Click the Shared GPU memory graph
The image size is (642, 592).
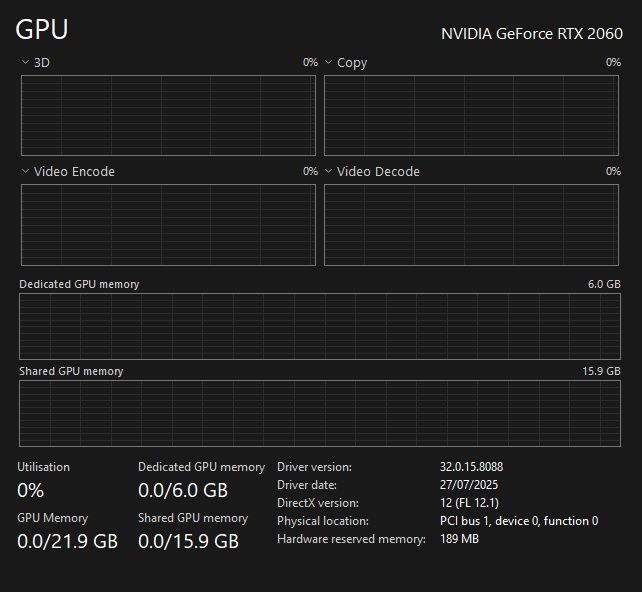click(x=320, y=413)
